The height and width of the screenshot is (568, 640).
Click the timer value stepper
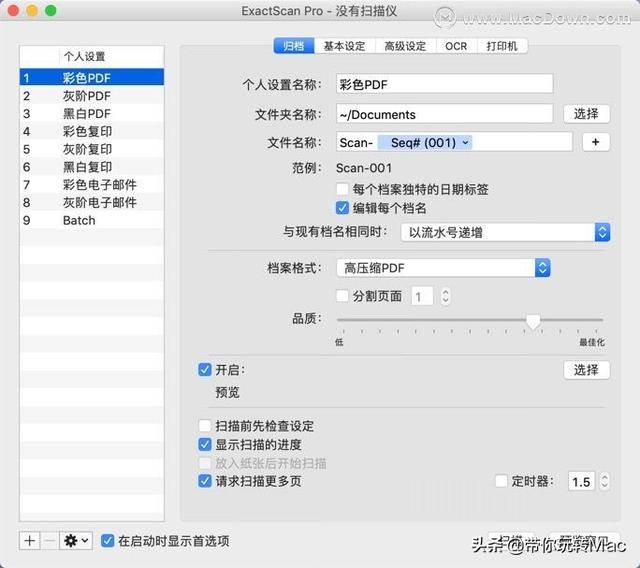coord(604,481)
